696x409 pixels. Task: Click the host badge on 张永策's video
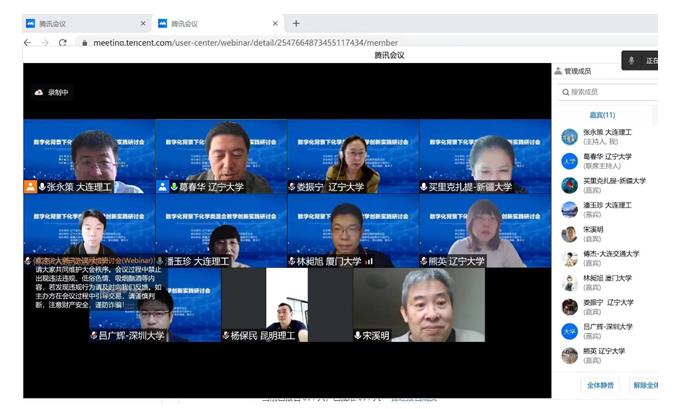31,187
